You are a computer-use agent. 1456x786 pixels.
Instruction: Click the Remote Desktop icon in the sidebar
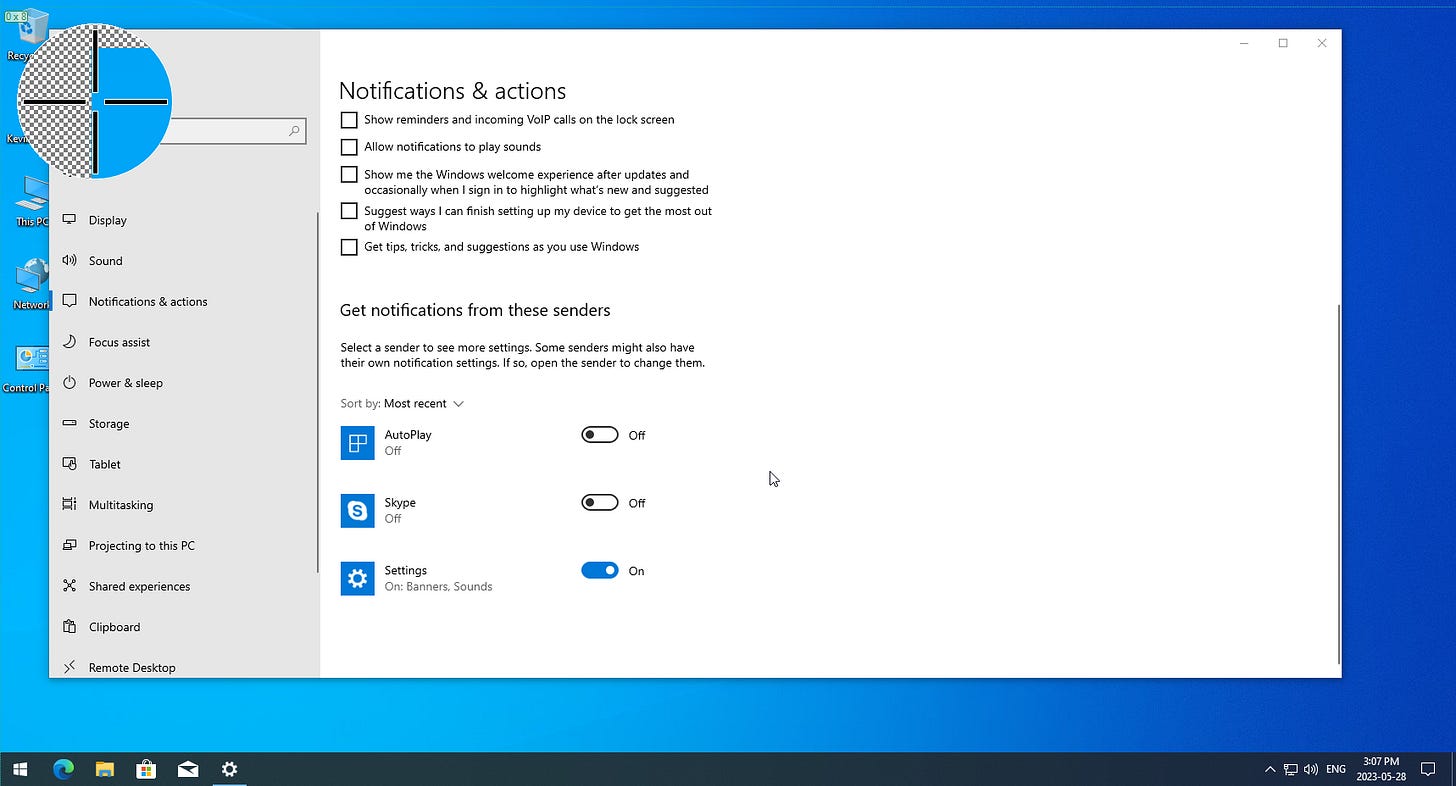69,667
